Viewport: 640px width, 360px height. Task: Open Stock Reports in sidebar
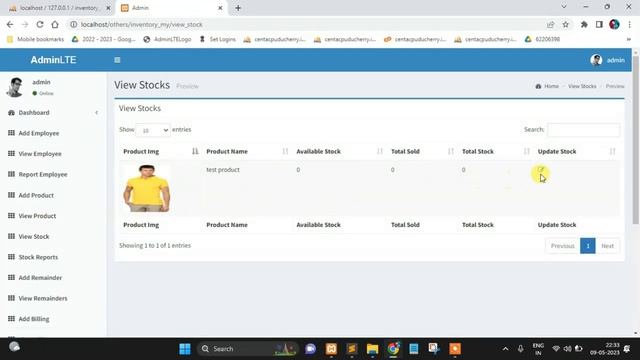pos(38,257)
